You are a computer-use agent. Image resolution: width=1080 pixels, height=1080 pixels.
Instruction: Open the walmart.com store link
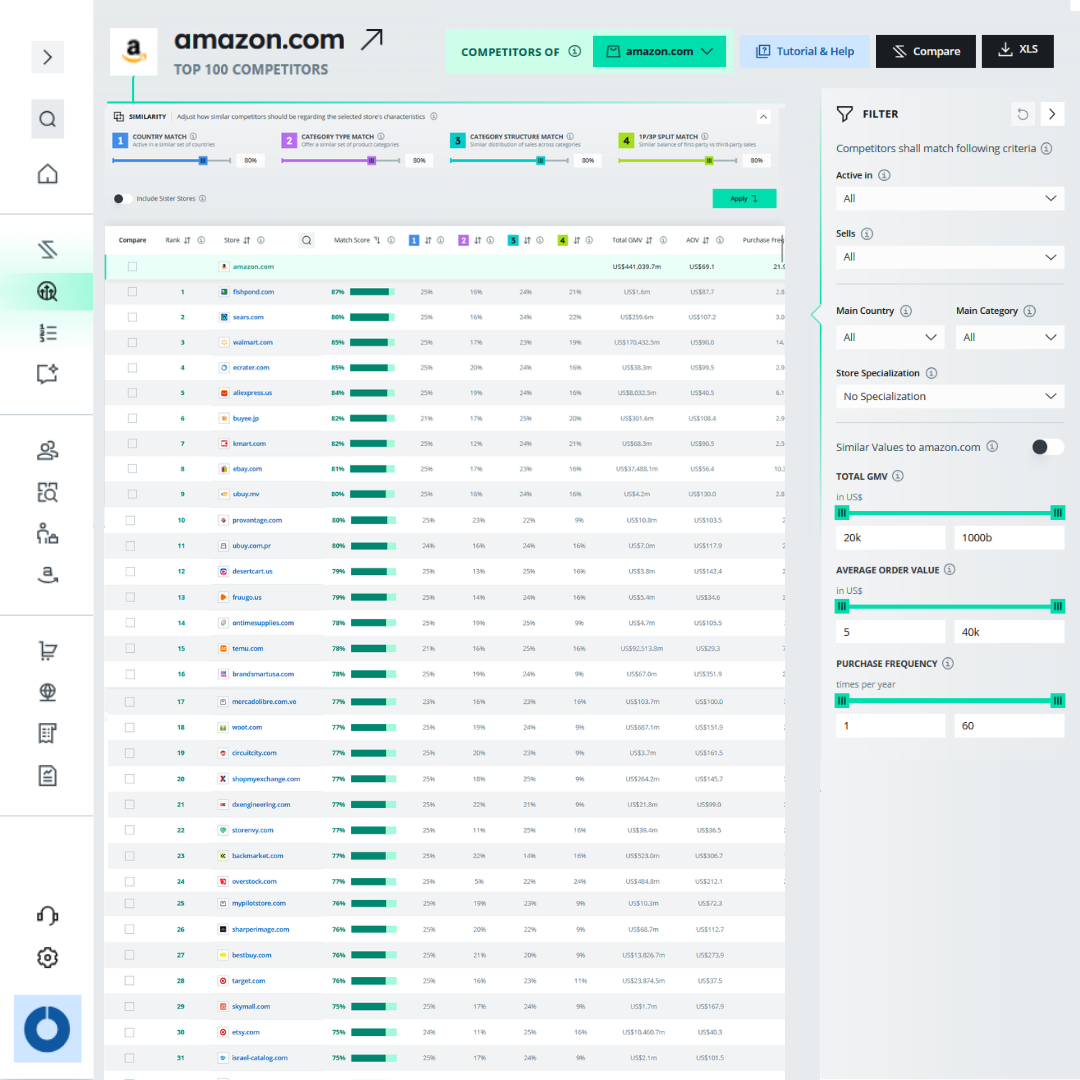(252, 342)
